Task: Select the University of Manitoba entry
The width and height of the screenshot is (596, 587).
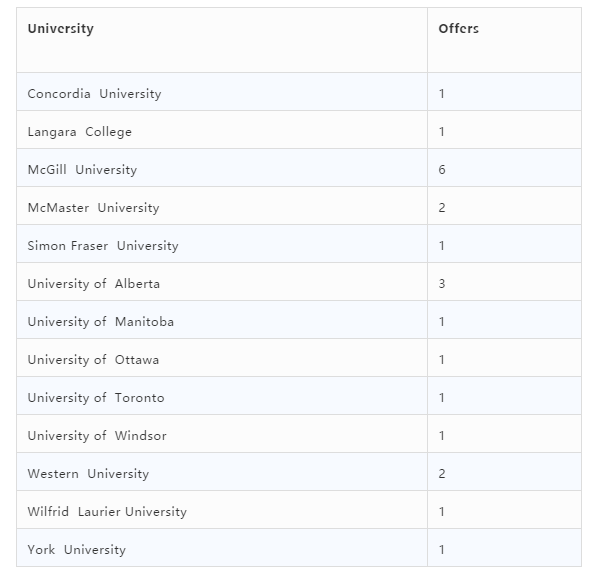Action: (222, 320)
